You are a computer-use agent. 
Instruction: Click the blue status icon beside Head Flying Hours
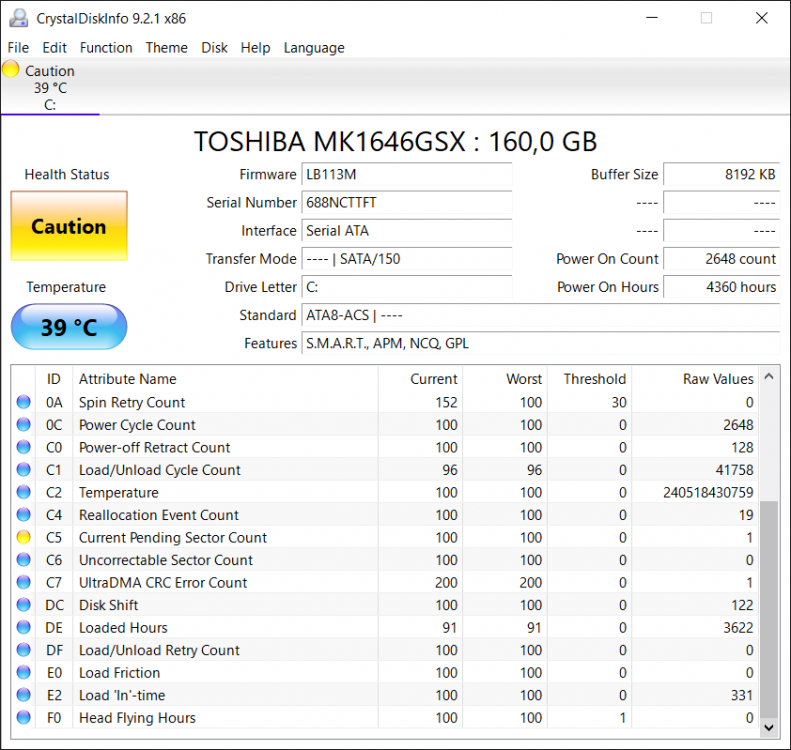click(x=24, y=718)
